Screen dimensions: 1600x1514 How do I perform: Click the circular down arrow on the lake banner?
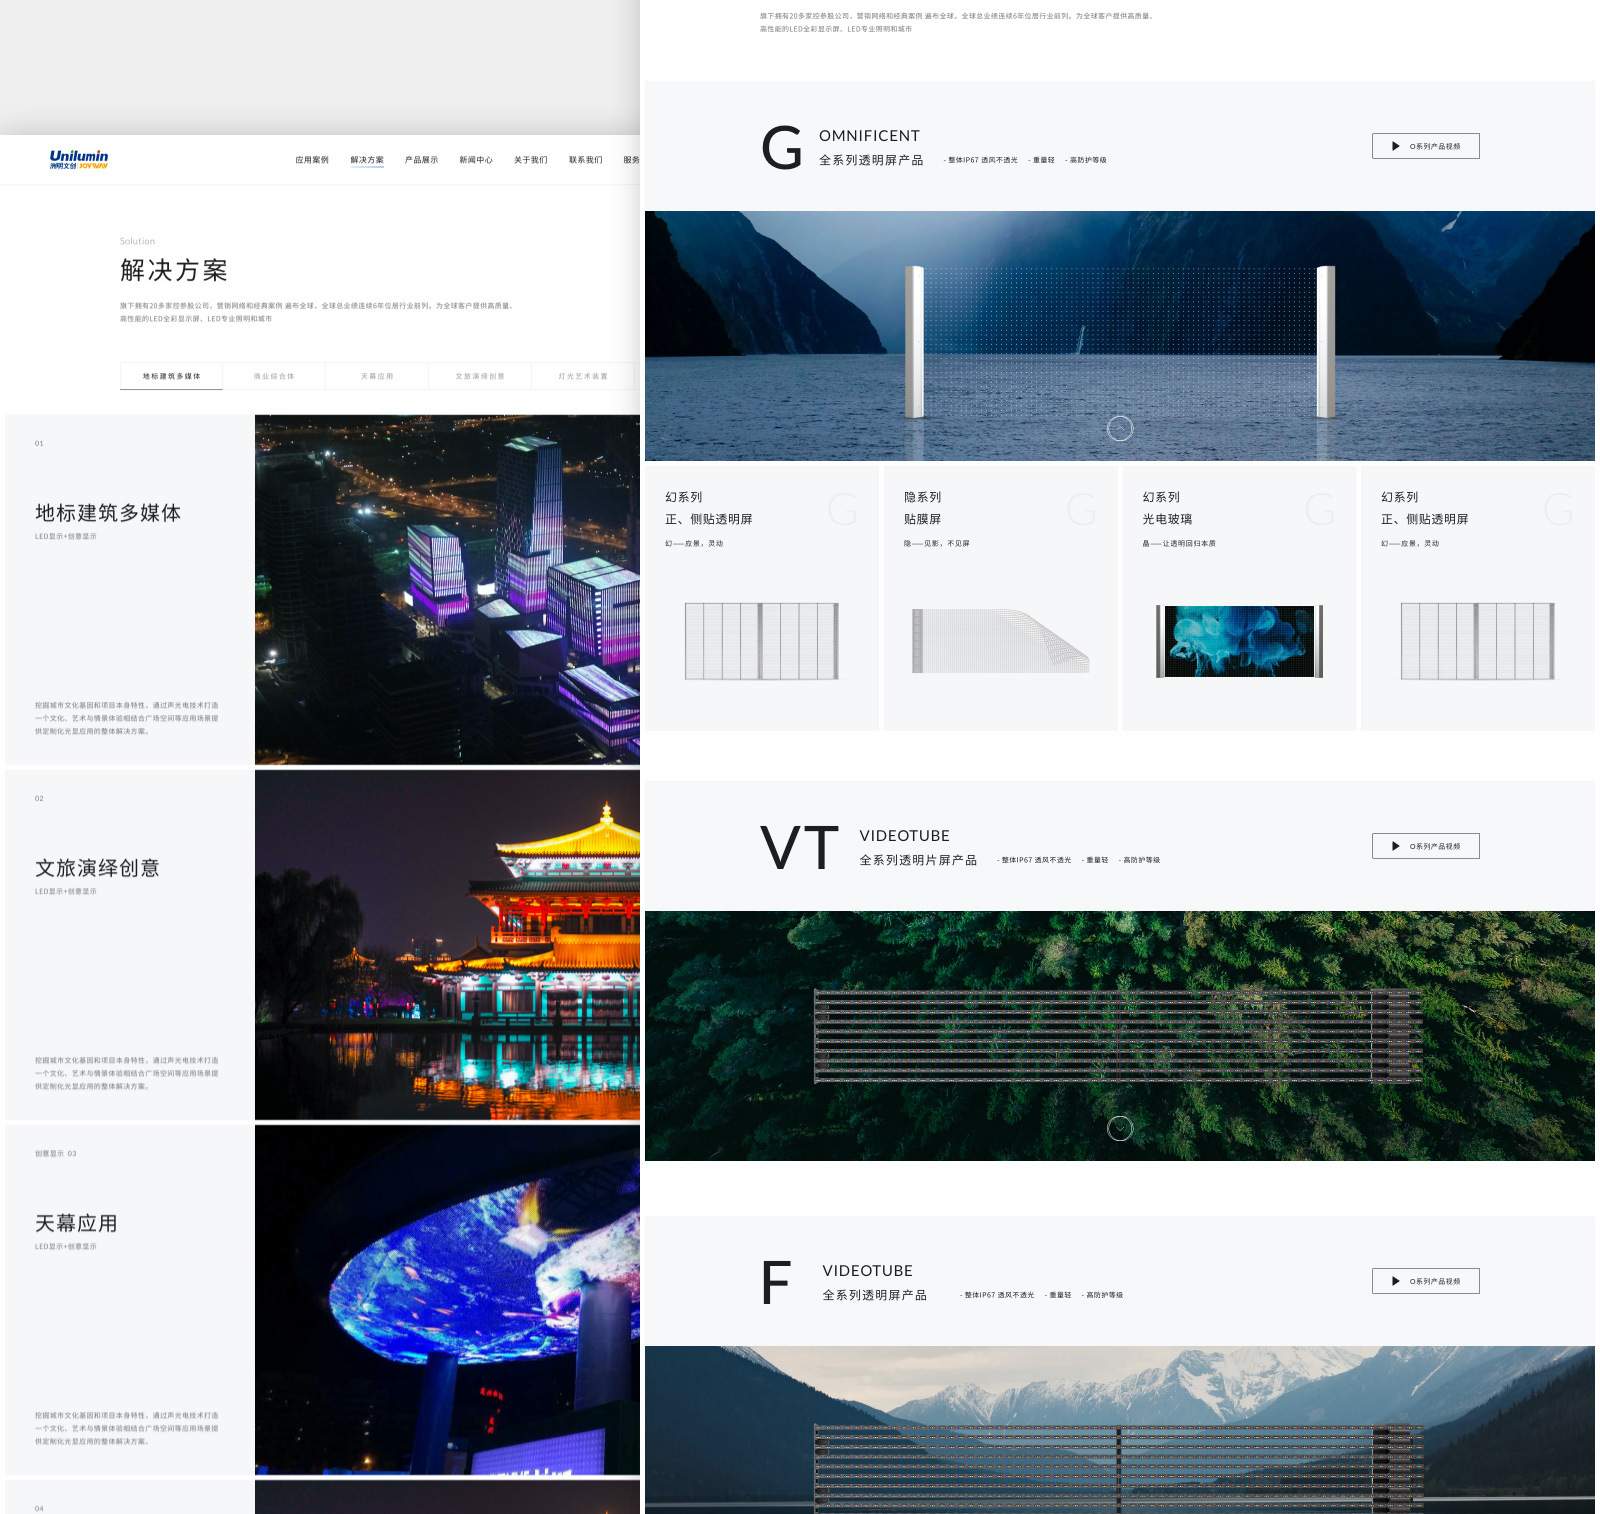pyautogui.click(x=1120, y=428)
